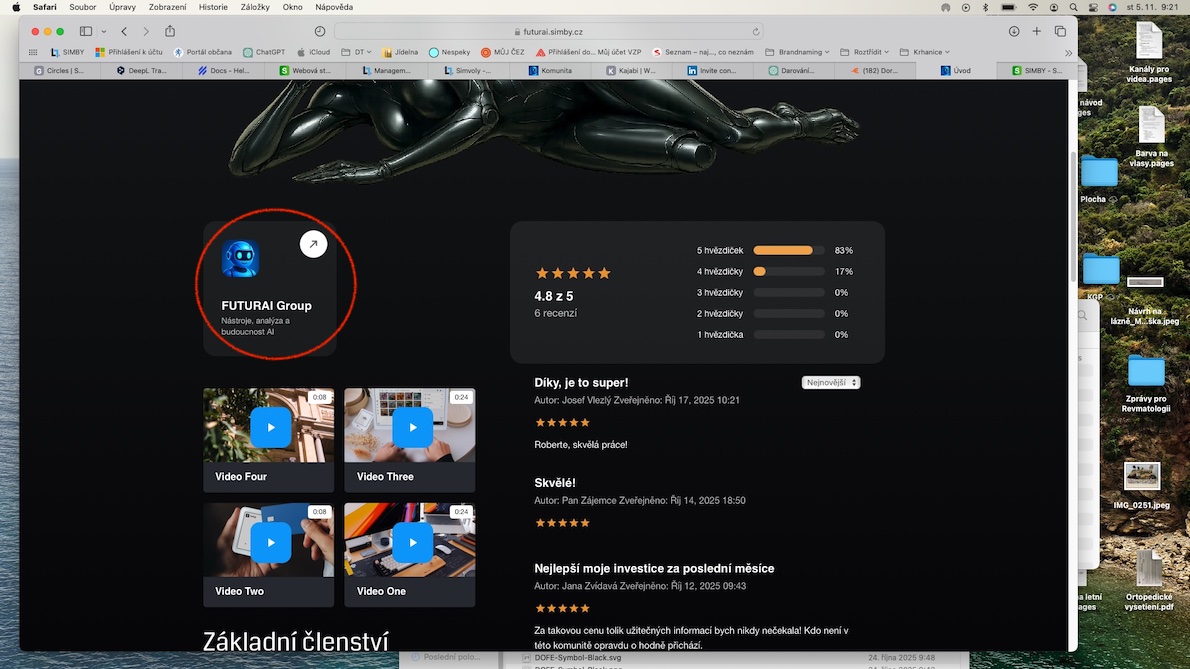Open Ortopedické vyšetření.pdf on desktop
Screen dimensions: 1190x669
1149,580
